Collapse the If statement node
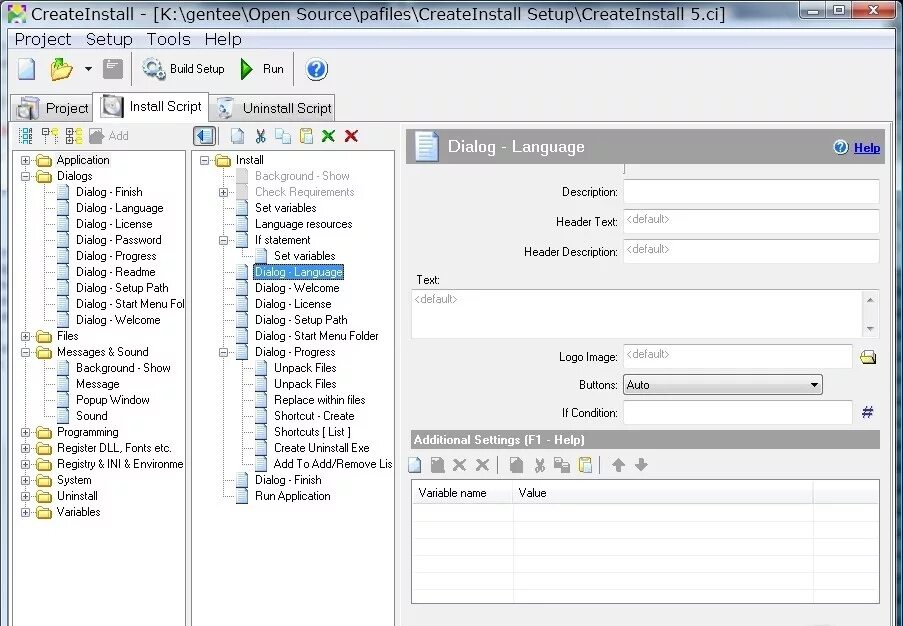 (x=223, y=240)
